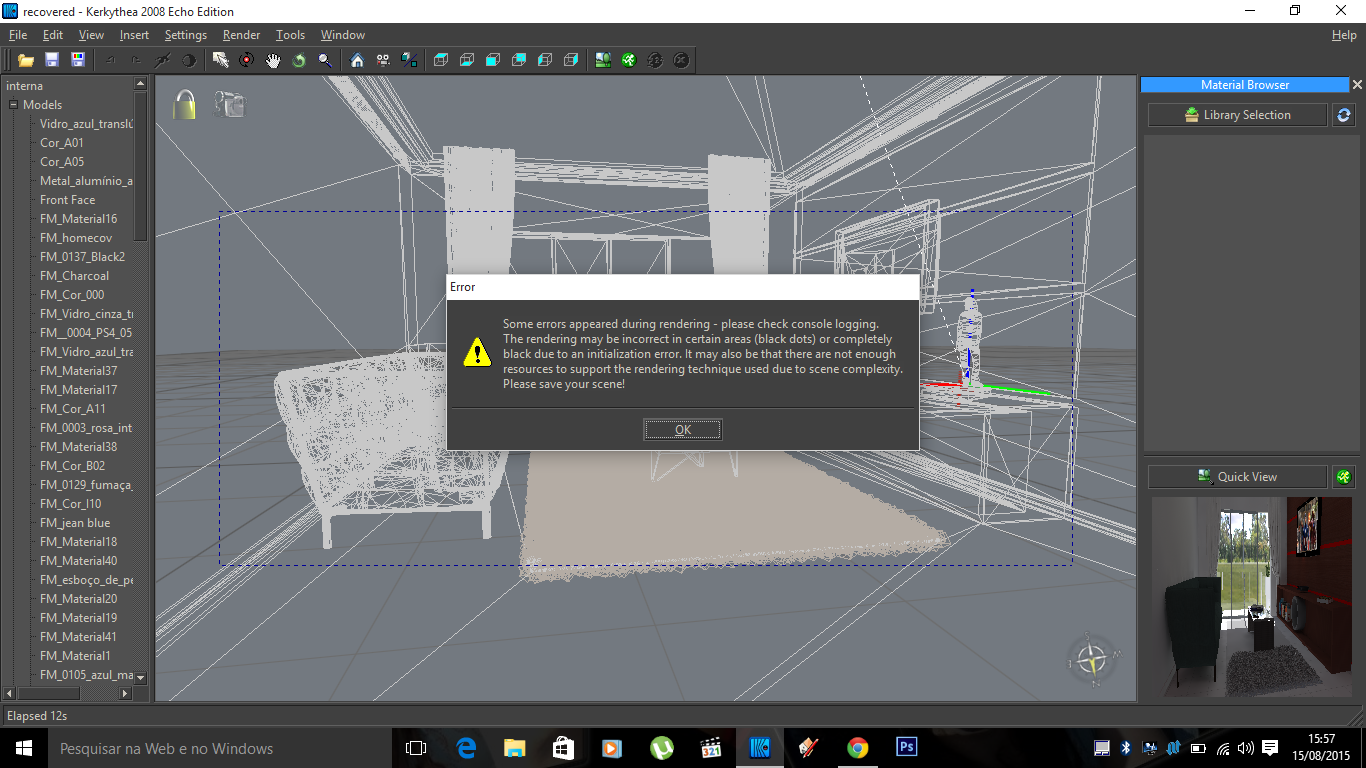Viewport: 1366px width, 768px height.
Task: Click the taskbar search box
Action: click(x=220, y=748)
